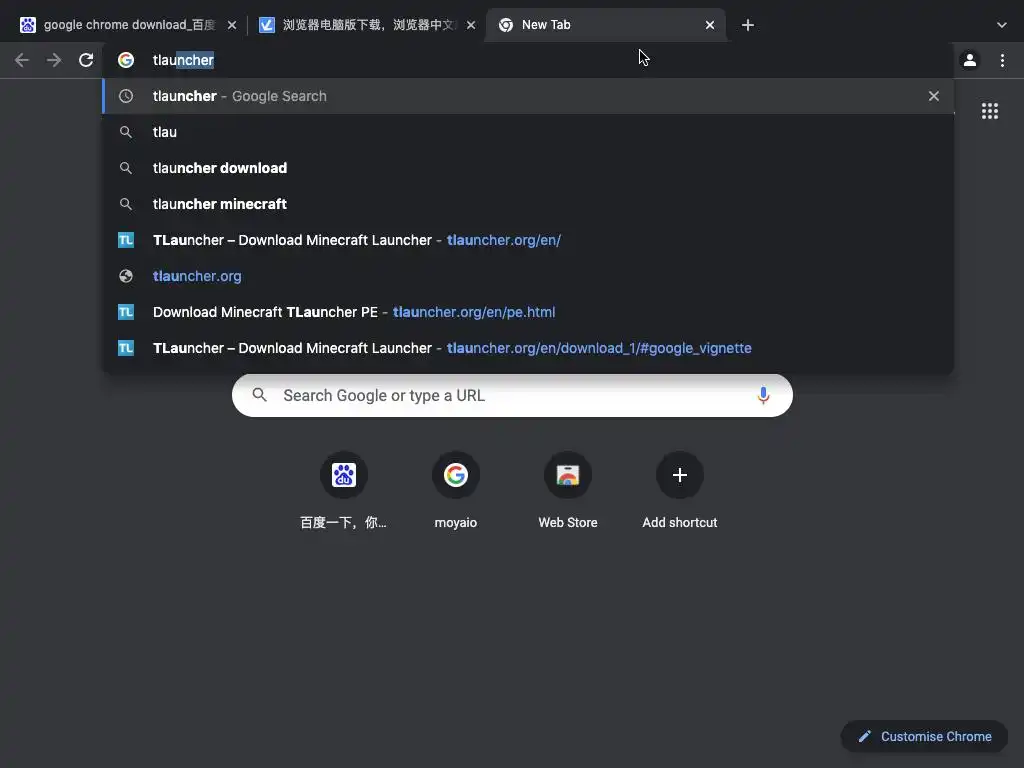Click into the tlauncher address bar text
Image resolution: width=1024 pixels, height=768 pixels.
pos(184,60)
